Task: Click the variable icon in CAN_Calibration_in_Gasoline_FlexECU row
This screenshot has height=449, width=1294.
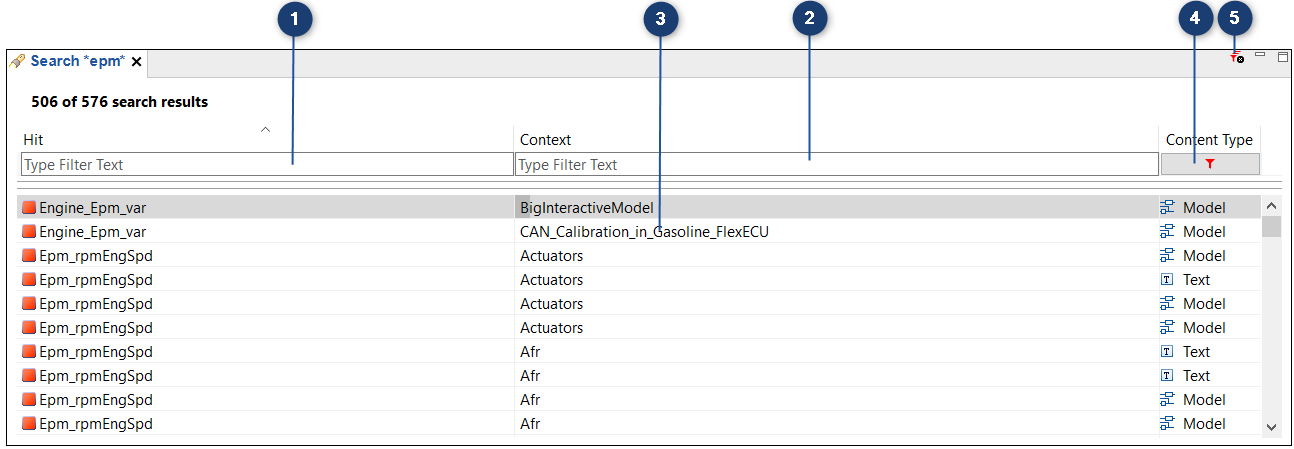Action: [29, 232]
